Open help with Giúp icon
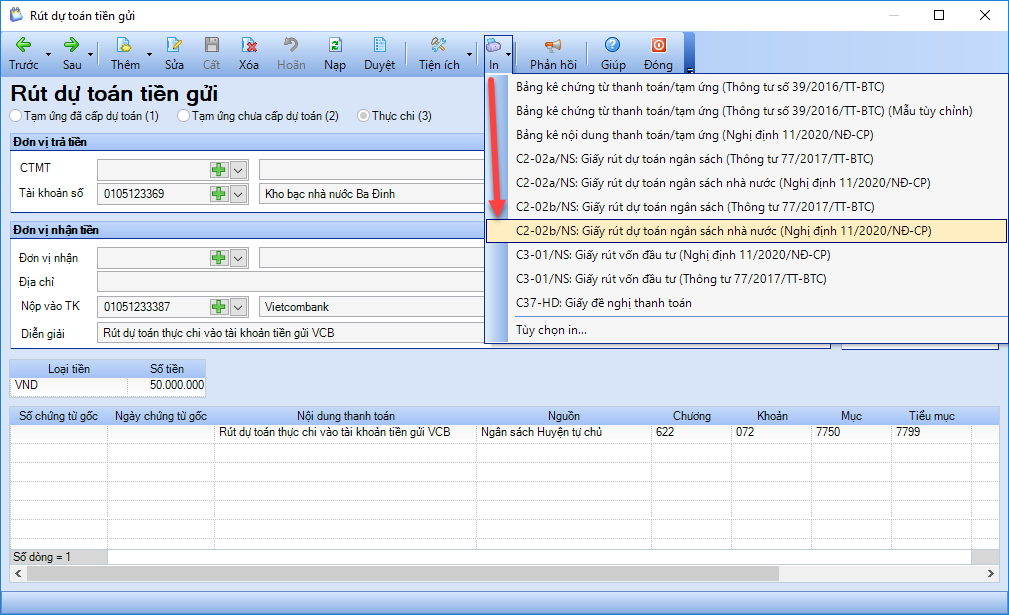1009x615 pixels. tap(613, 44)
